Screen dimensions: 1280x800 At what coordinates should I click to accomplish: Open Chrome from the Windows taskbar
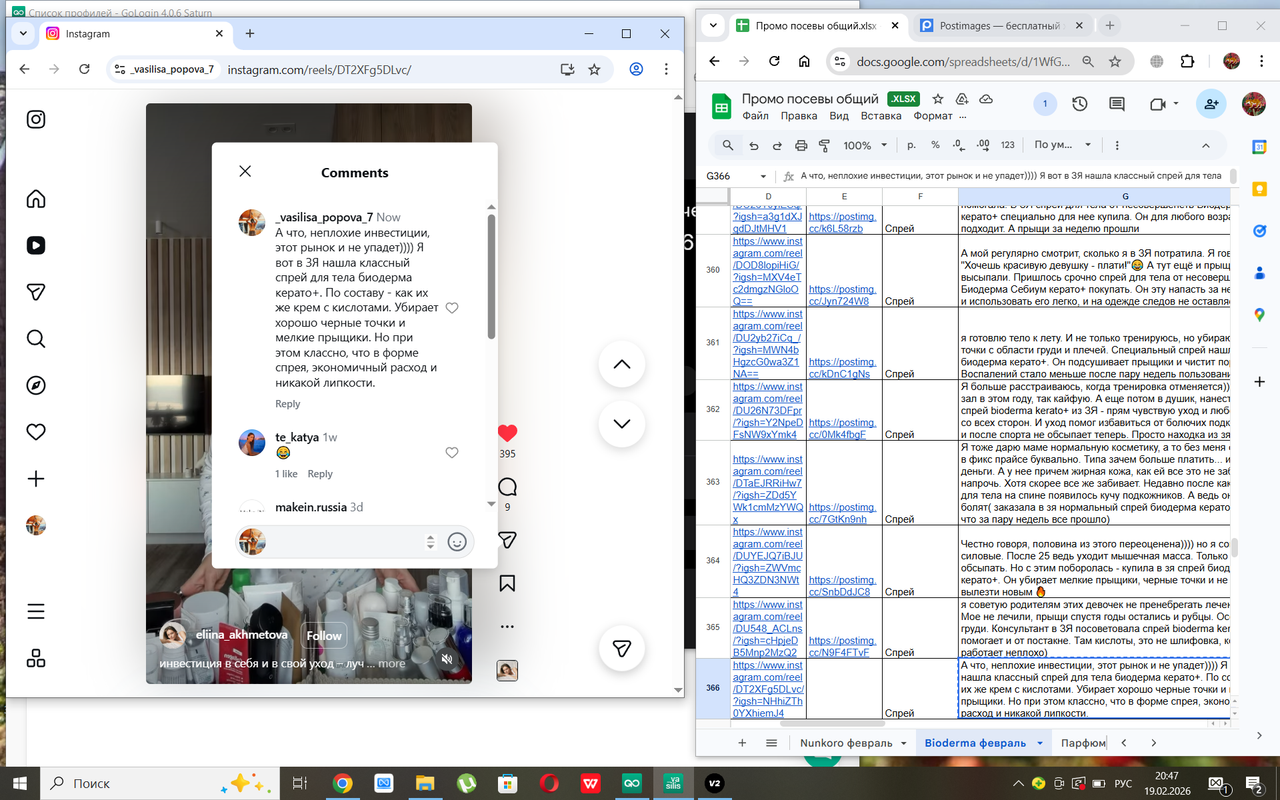[342, 783]
